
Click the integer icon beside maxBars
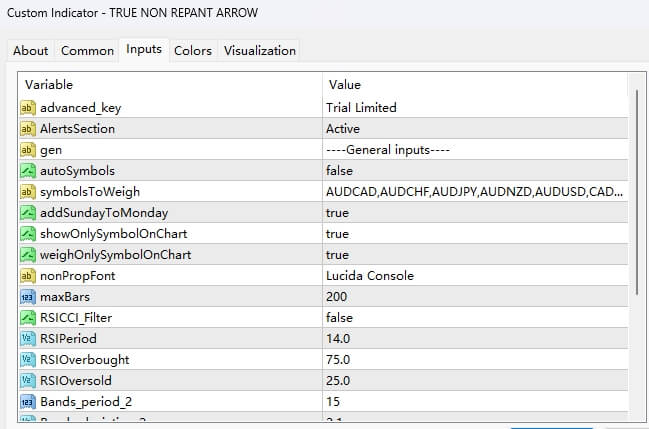tap(27, 297)
